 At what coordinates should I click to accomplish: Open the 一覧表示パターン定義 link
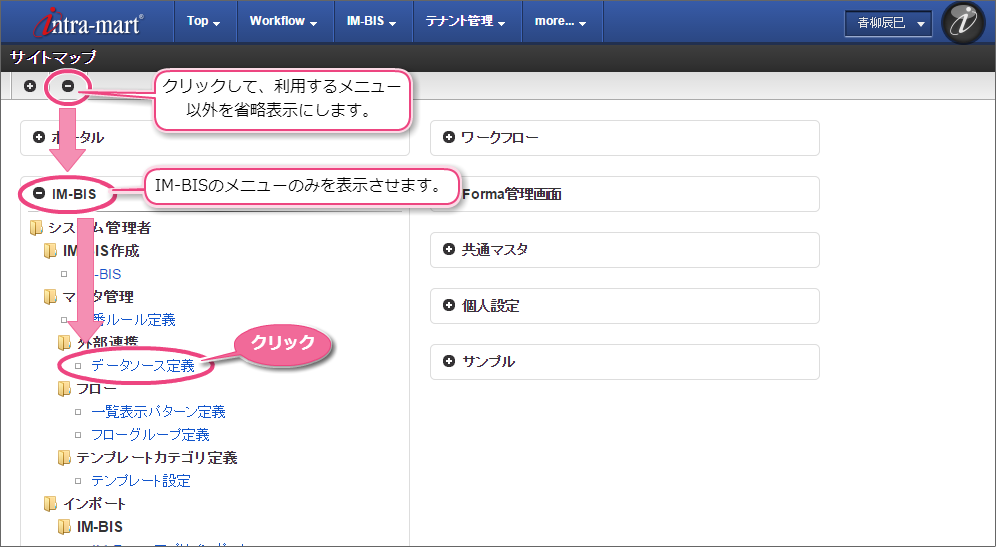158,412
